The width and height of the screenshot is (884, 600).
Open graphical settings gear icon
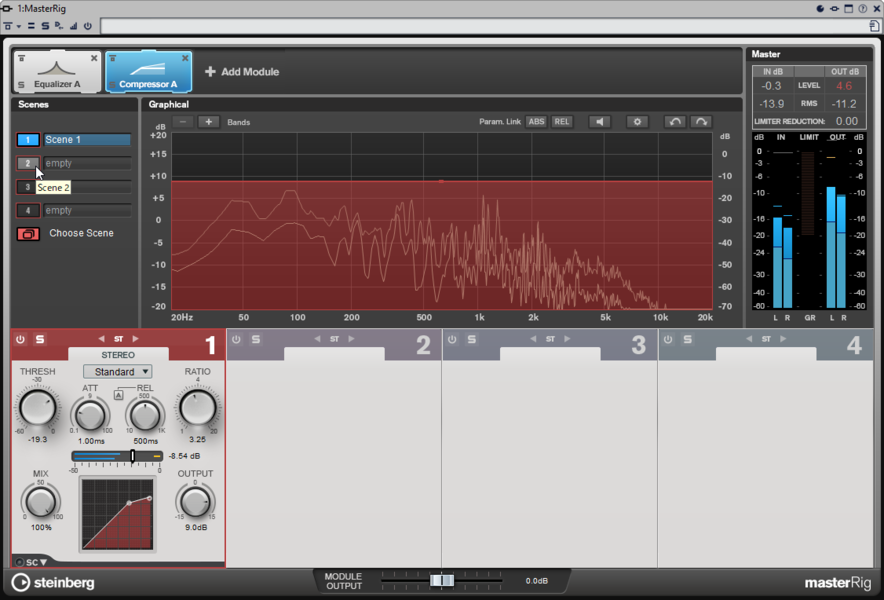(637, 122)
